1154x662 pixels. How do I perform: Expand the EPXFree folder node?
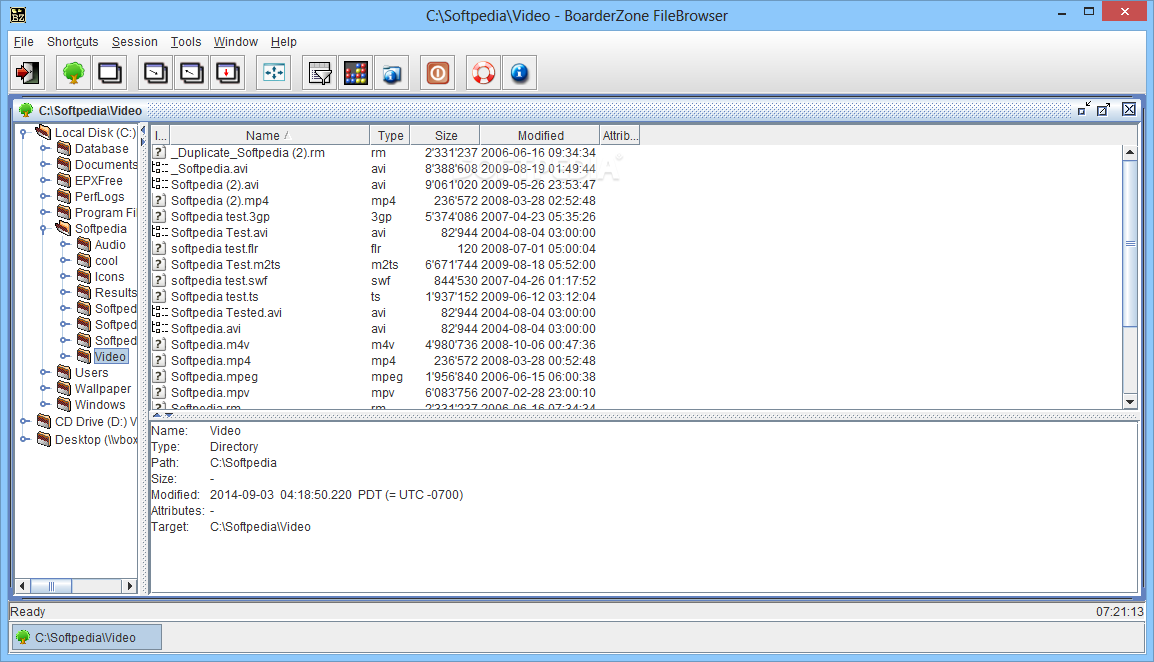pos(44,180)
